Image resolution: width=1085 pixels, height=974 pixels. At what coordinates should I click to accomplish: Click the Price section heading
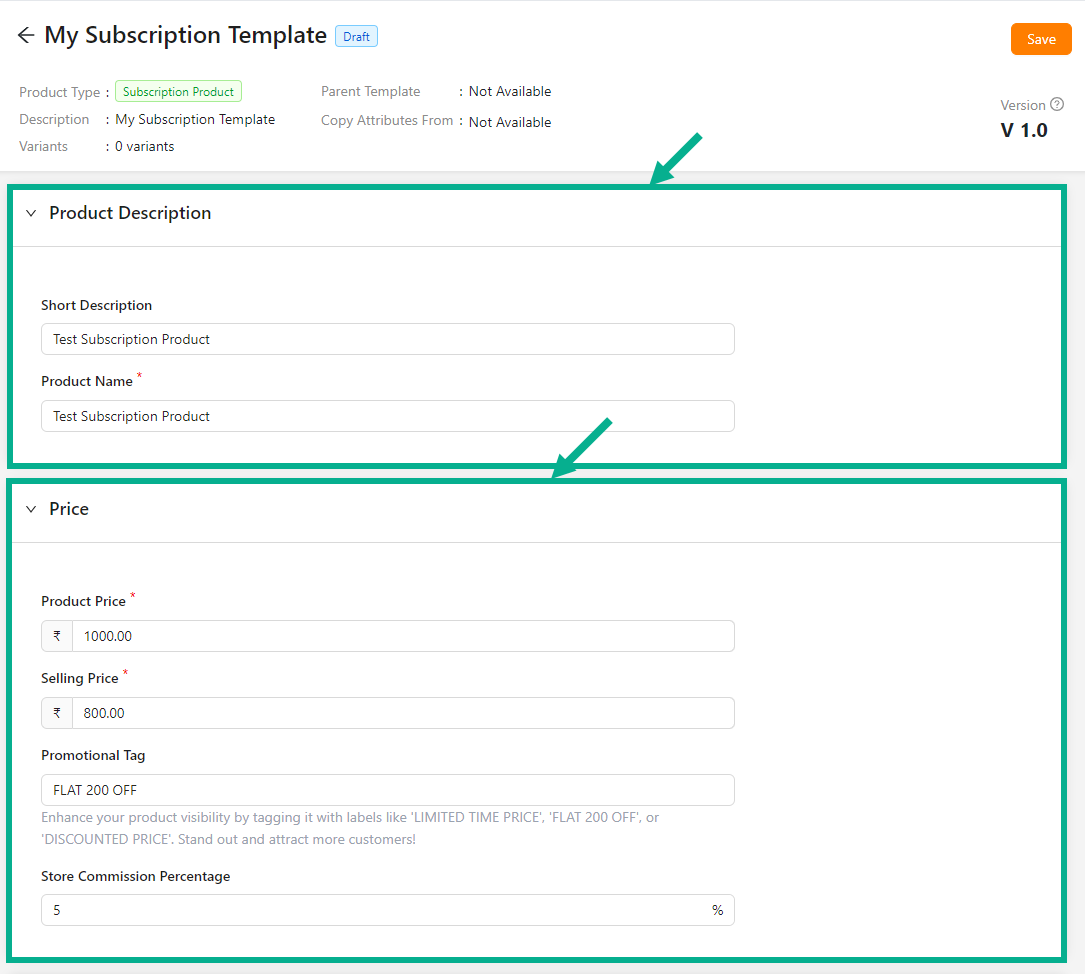click(x=69, y=509)
